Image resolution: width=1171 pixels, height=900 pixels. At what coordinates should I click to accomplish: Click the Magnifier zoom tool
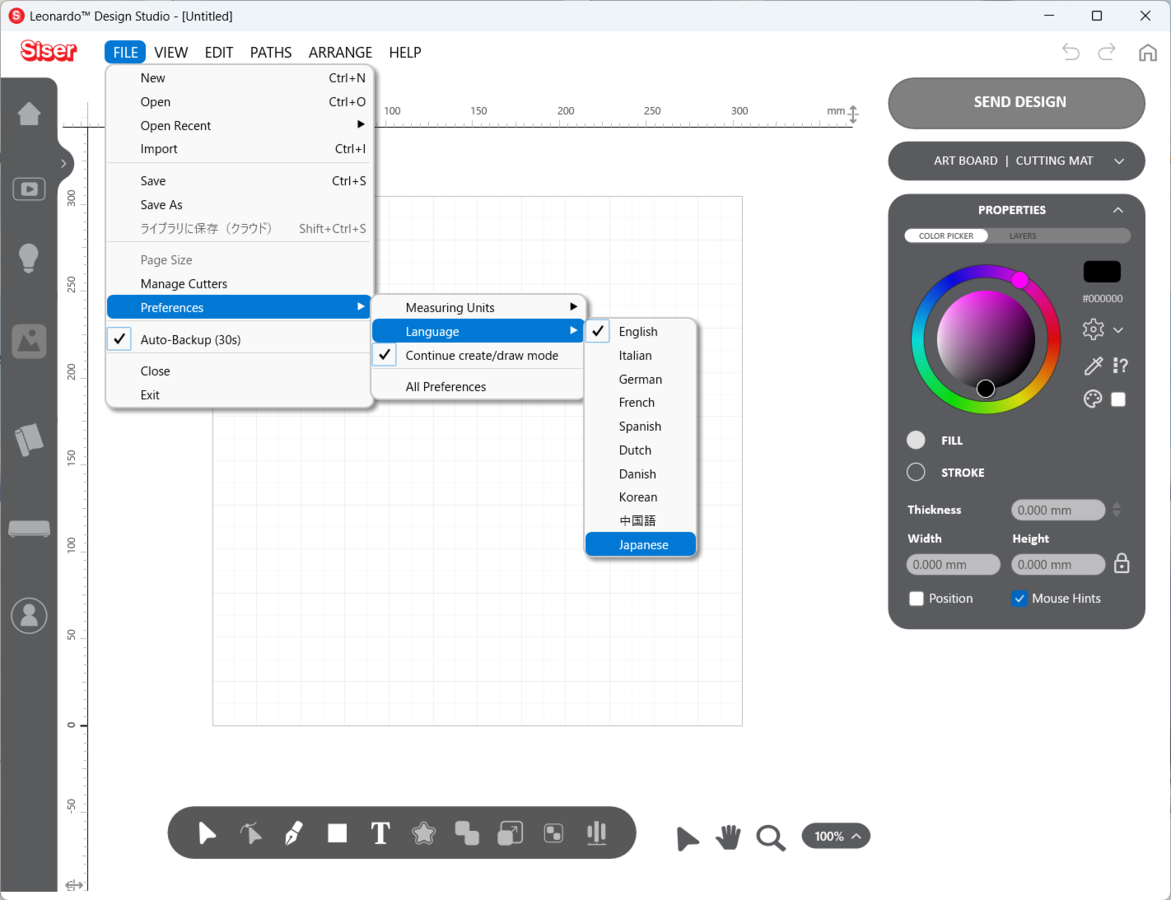[770, 838]
